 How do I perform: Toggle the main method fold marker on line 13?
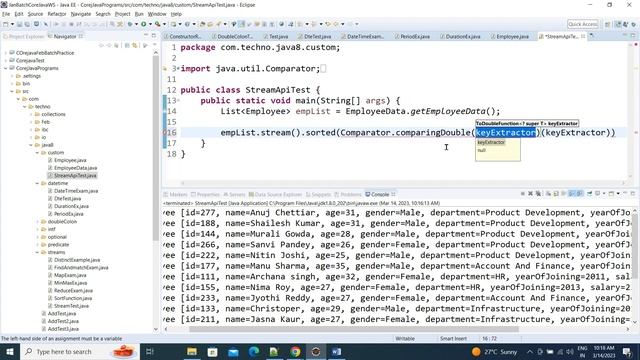(178, 100)
